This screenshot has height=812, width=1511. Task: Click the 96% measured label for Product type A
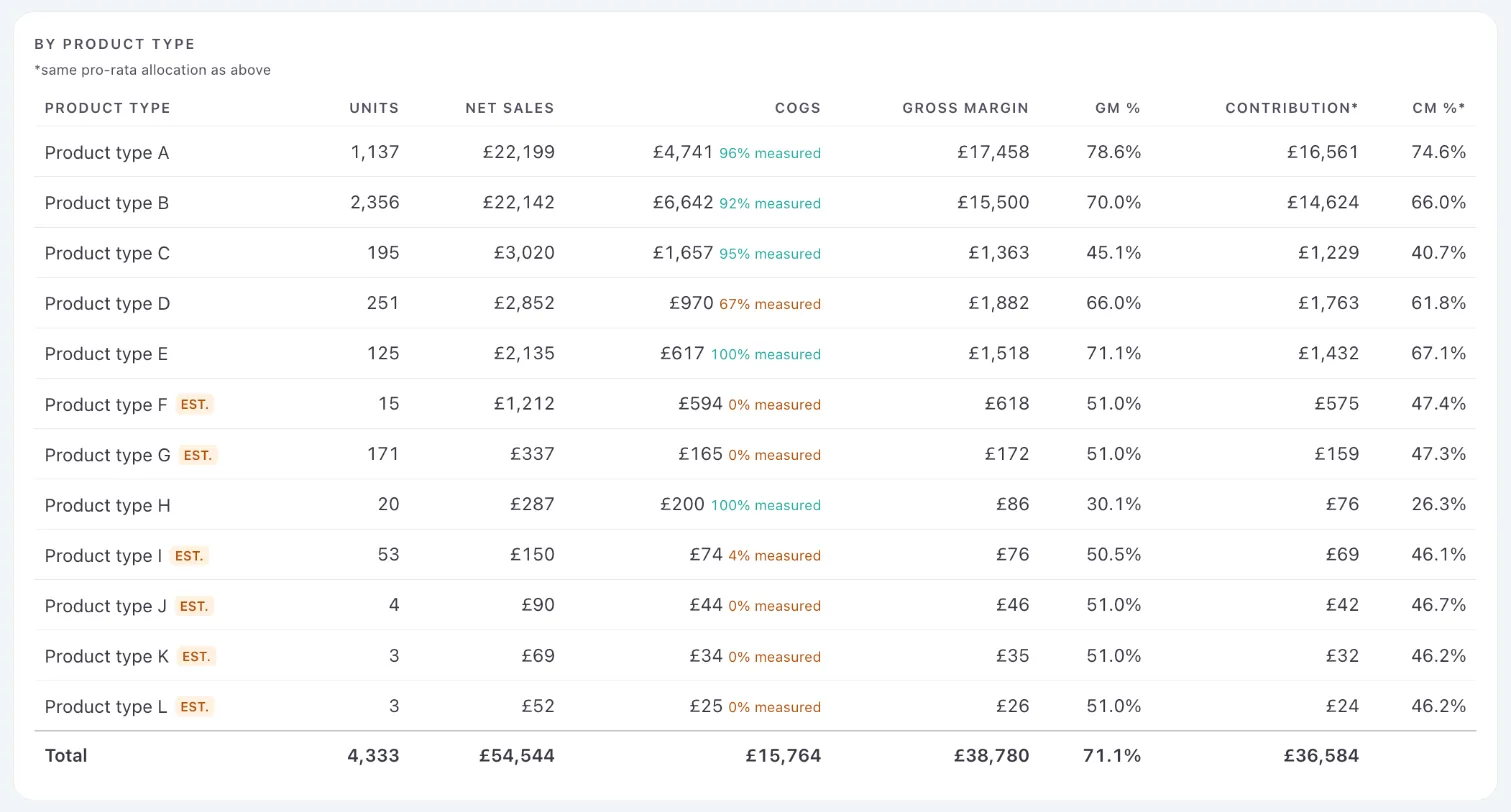[770, 154]
